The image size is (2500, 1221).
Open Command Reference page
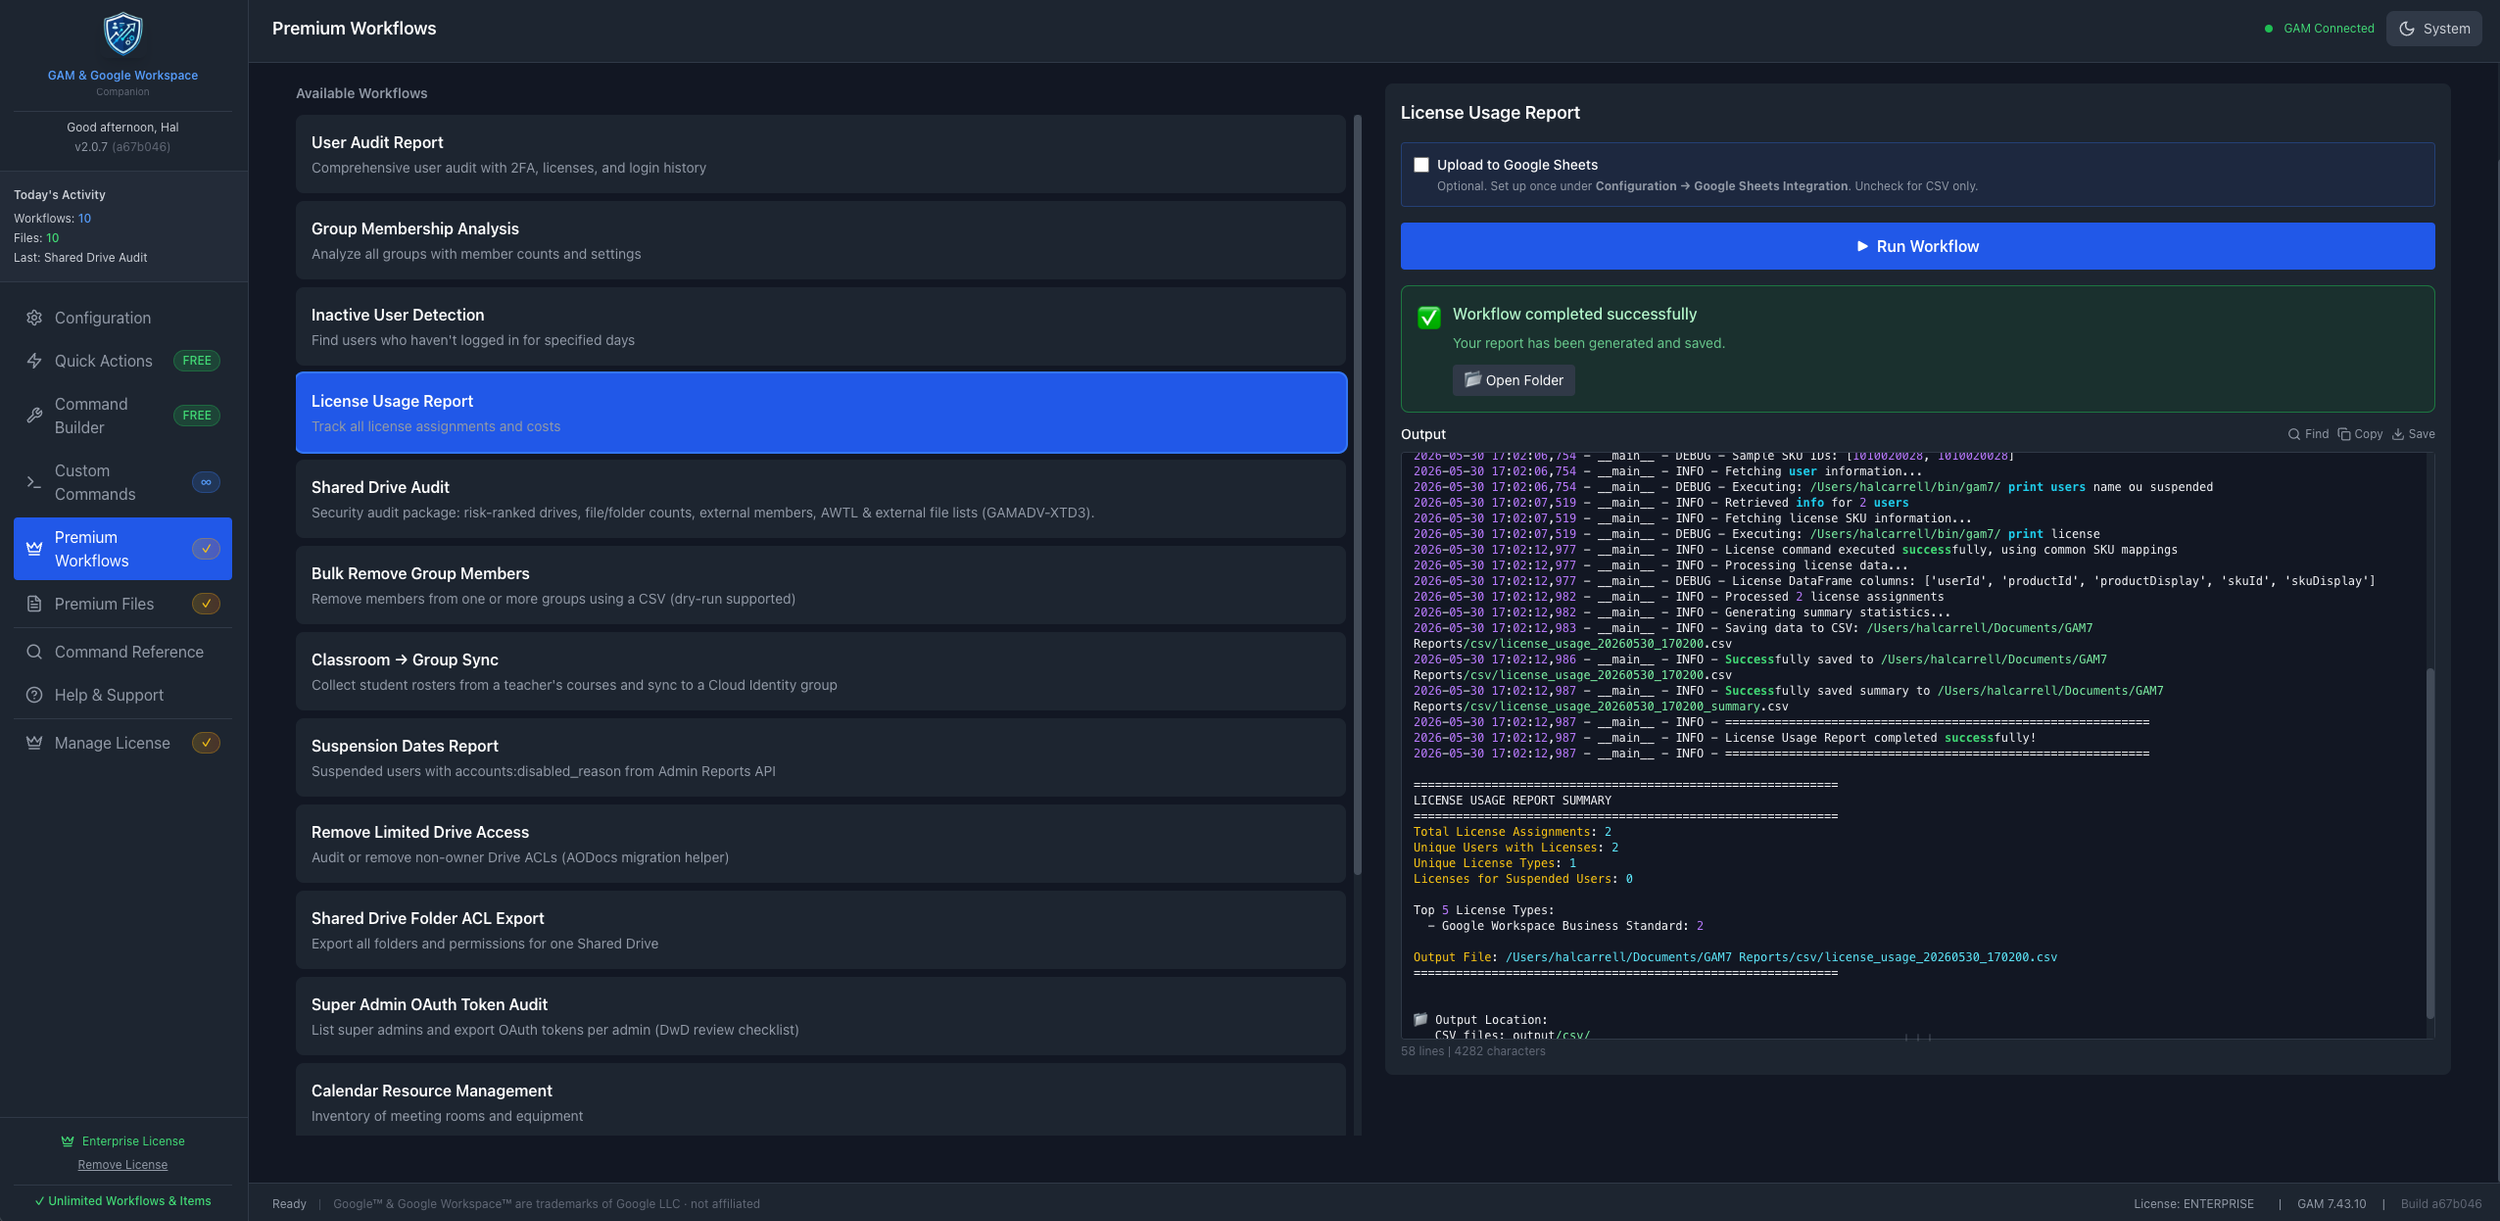(123, 652)
